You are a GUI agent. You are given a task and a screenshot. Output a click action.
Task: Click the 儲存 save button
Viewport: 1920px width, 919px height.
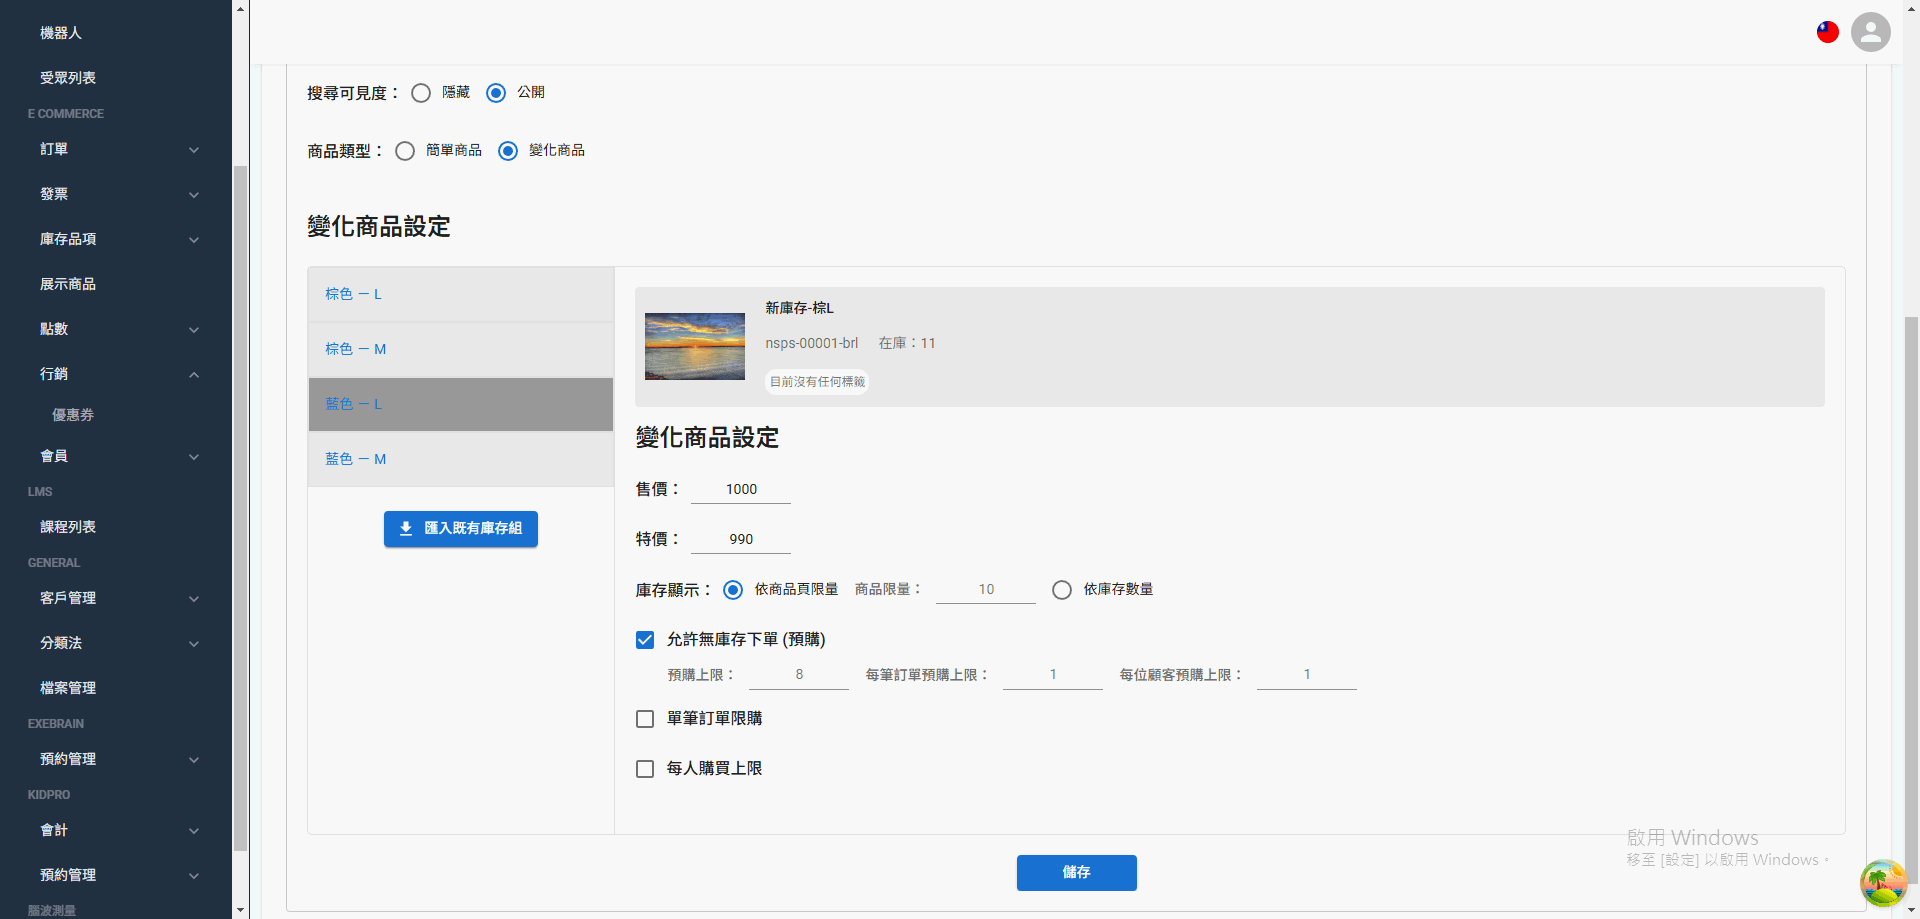point(1076,873)
